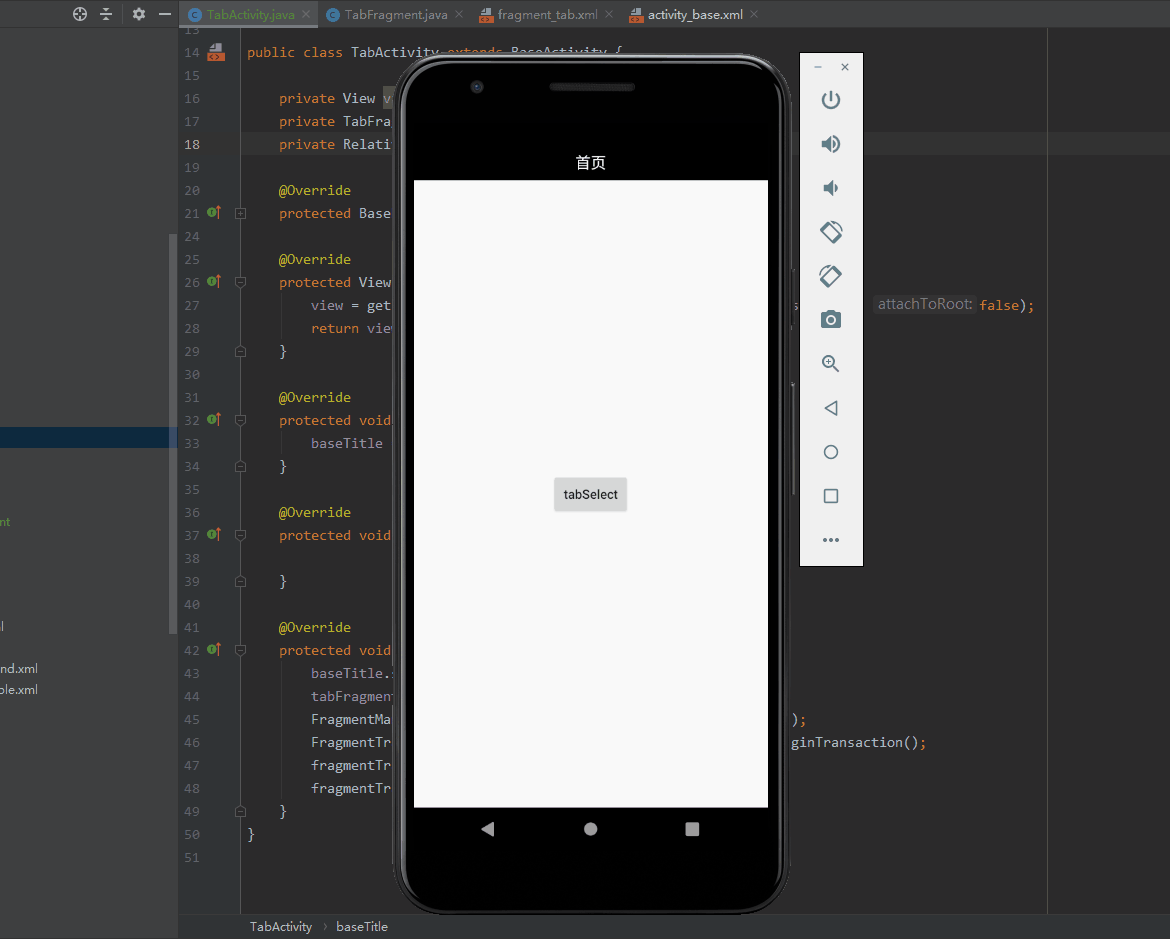
Task: Activate the emulator zoom magnifier
Action: coord(830,364)
